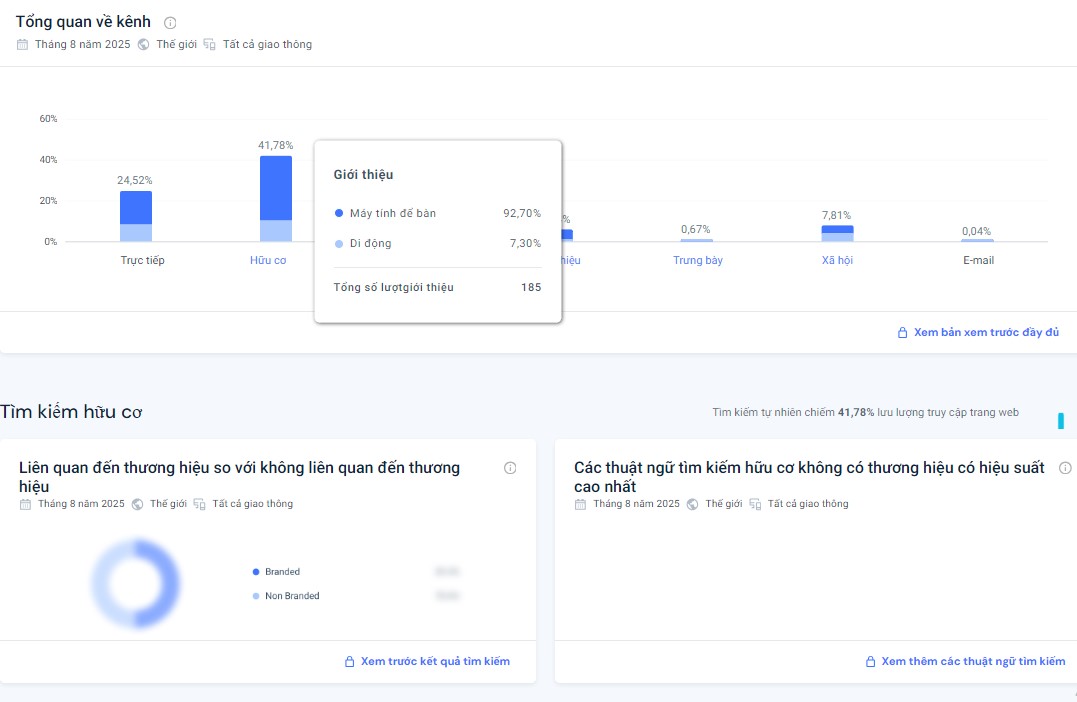Click device icon beside Tất cả giao thông at top
This screenshot has width=1077, height=702.
pyautogui.click(x=209, y=45)
